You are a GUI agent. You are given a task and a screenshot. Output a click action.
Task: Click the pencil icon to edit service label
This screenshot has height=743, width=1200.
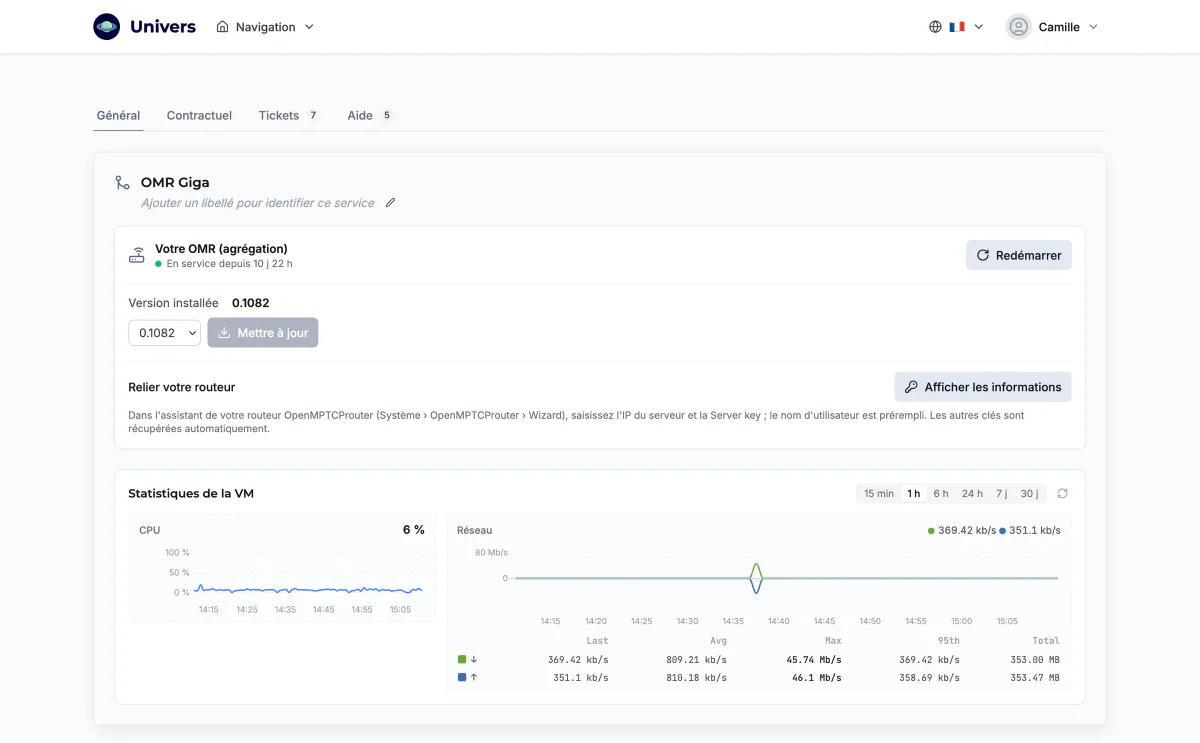click(391, 203)
